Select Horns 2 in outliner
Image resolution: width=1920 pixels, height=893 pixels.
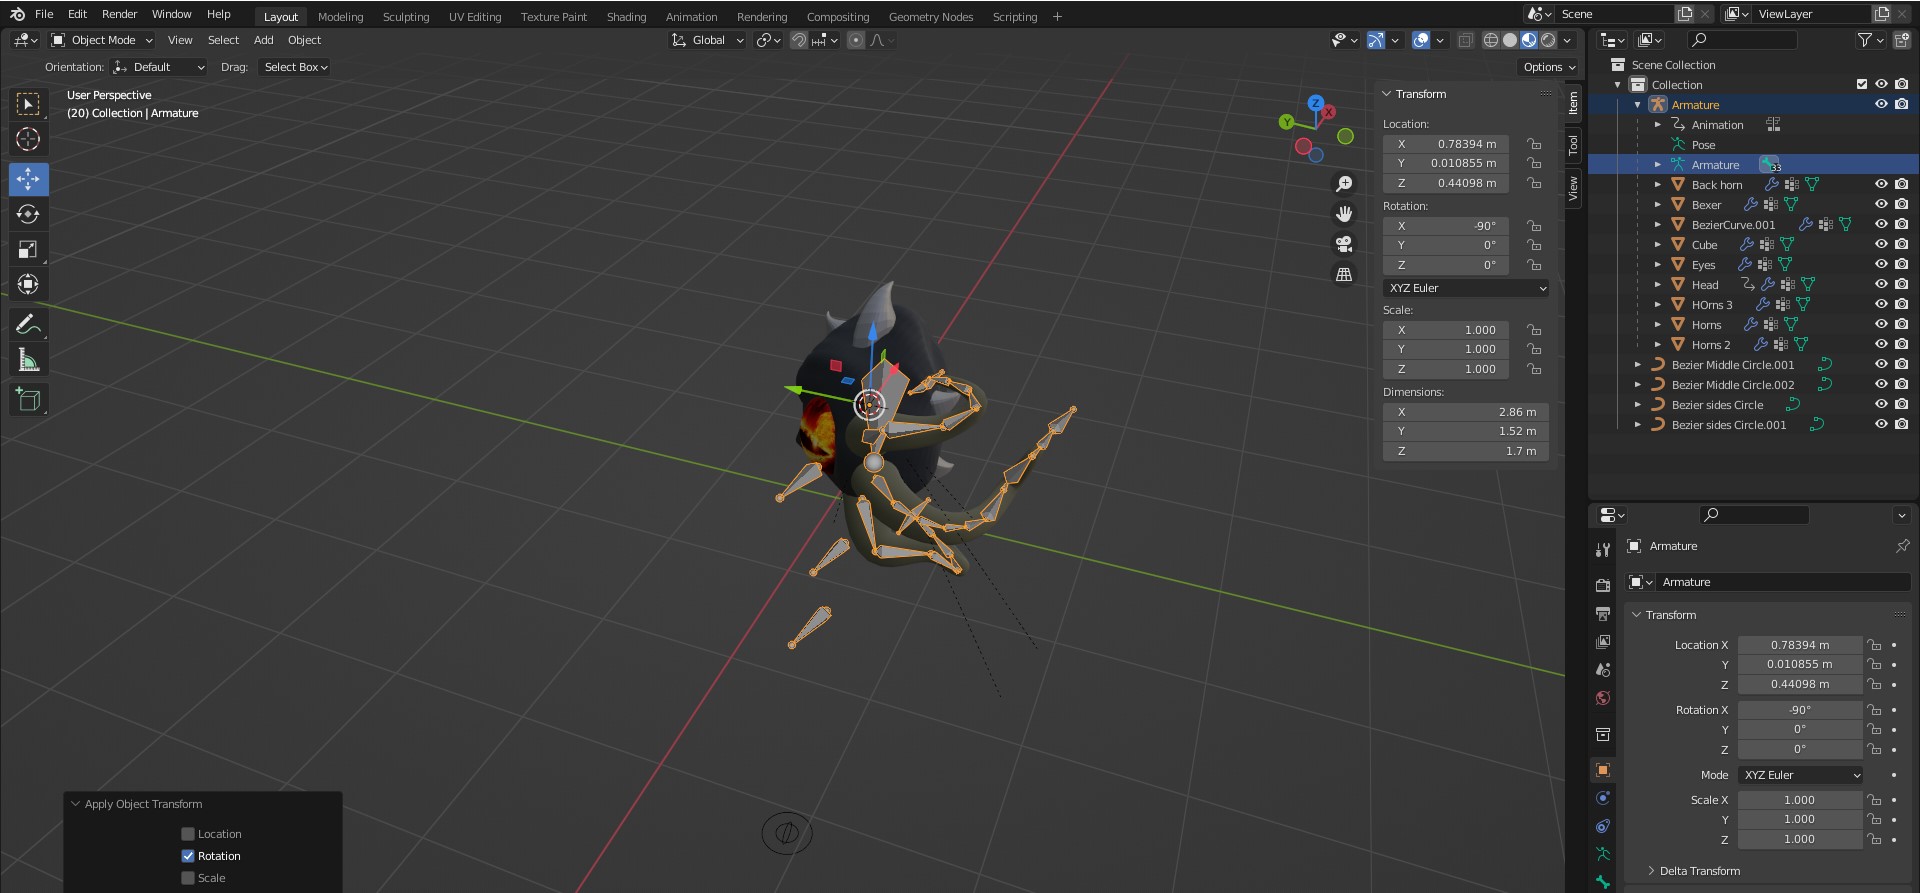1710,345
